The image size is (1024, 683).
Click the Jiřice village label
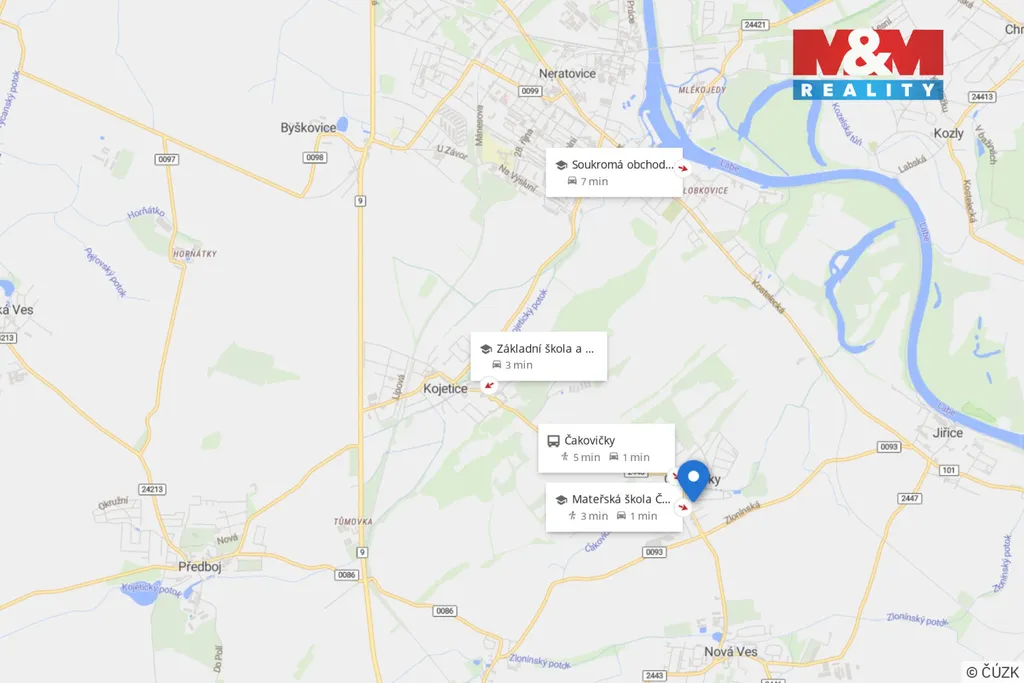[x=948, y=432]
